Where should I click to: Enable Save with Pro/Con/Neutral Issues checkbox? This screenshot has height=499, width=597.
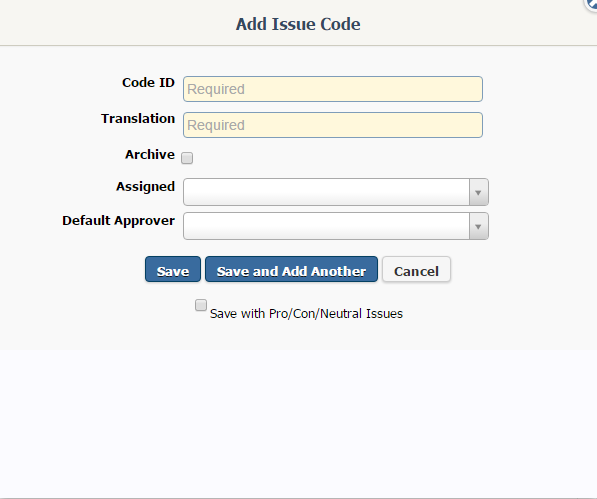coord(201,305)
